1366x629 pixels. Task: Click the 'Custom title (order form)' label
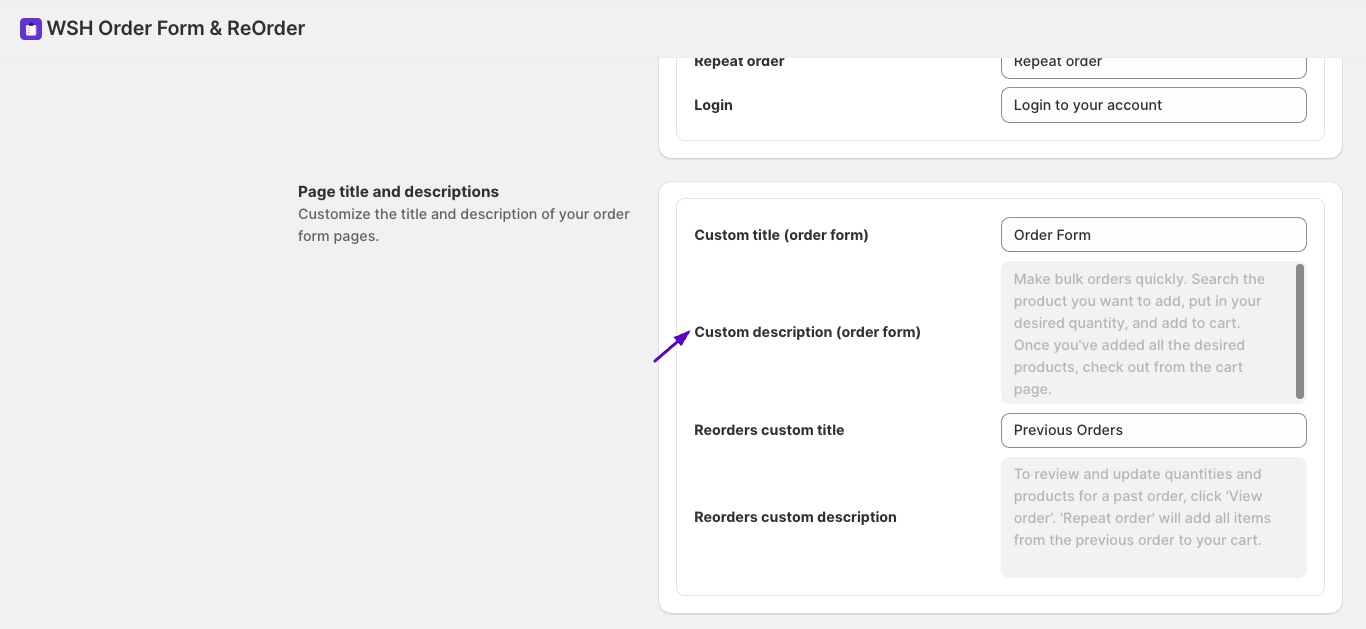click(781, 235)
